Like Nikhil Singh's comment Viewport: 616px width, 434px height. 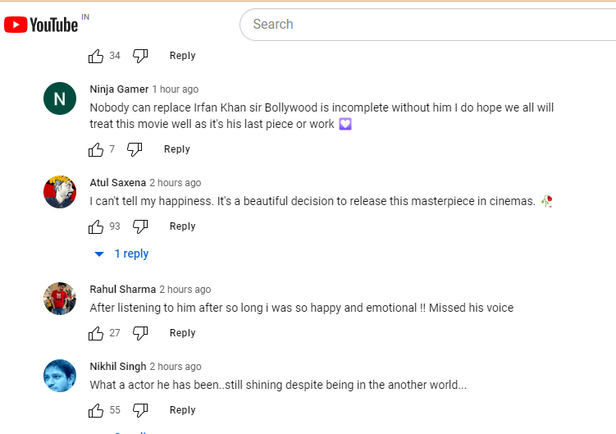[96, 410]
